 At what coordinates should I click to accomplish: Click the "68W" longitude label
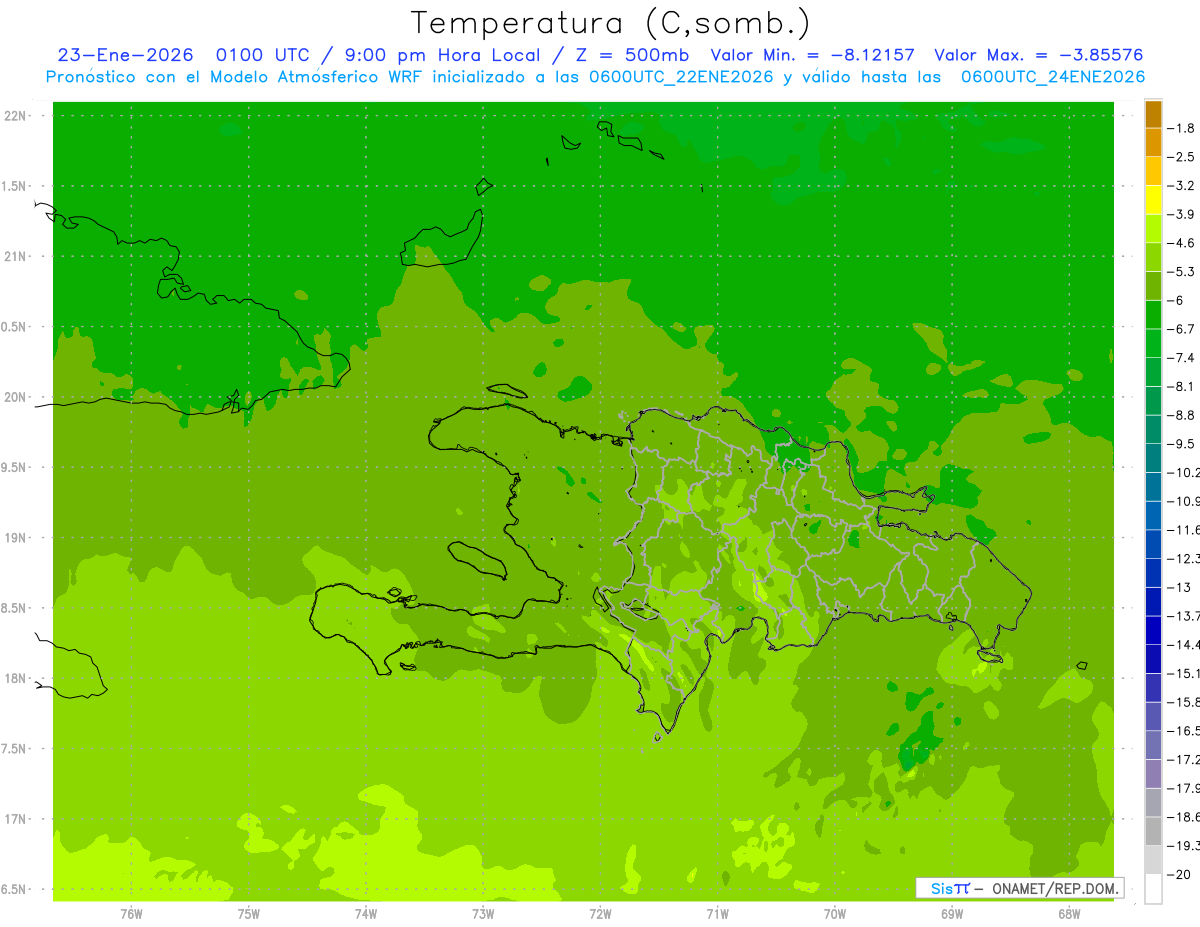click(1069, 914)
